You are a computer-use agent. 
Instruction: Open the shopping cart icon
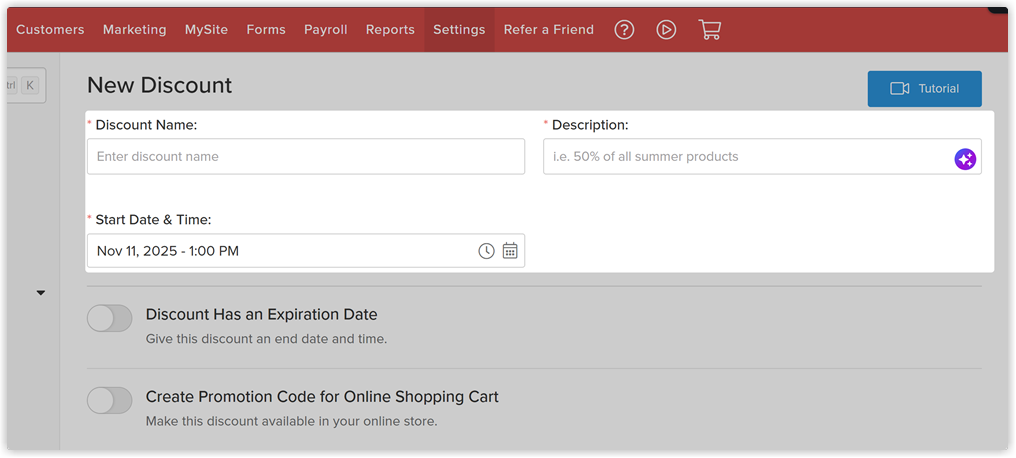[x=710, y=29]
